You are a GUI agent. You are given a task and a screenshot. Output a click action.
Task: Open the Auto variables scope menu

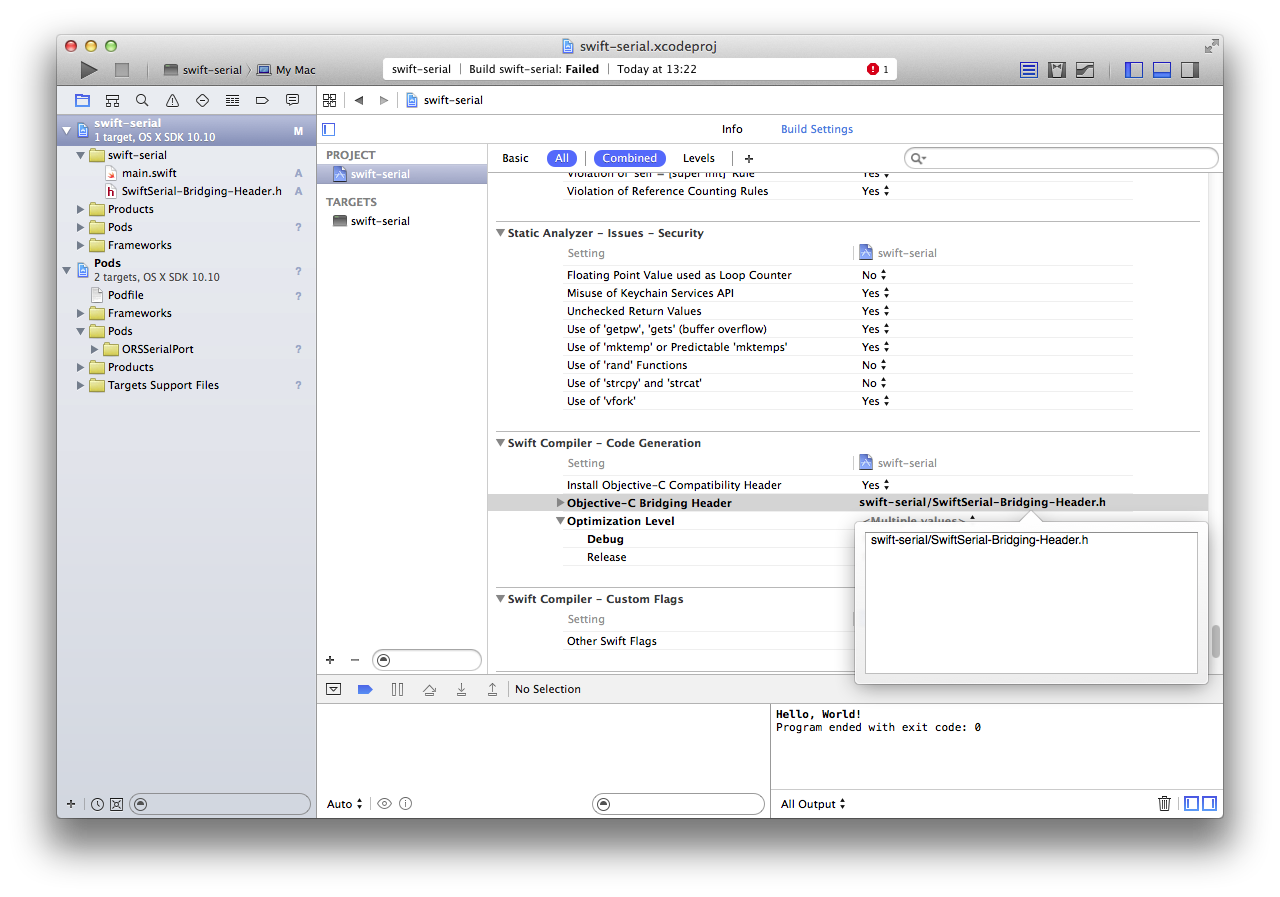pos(344,804)
